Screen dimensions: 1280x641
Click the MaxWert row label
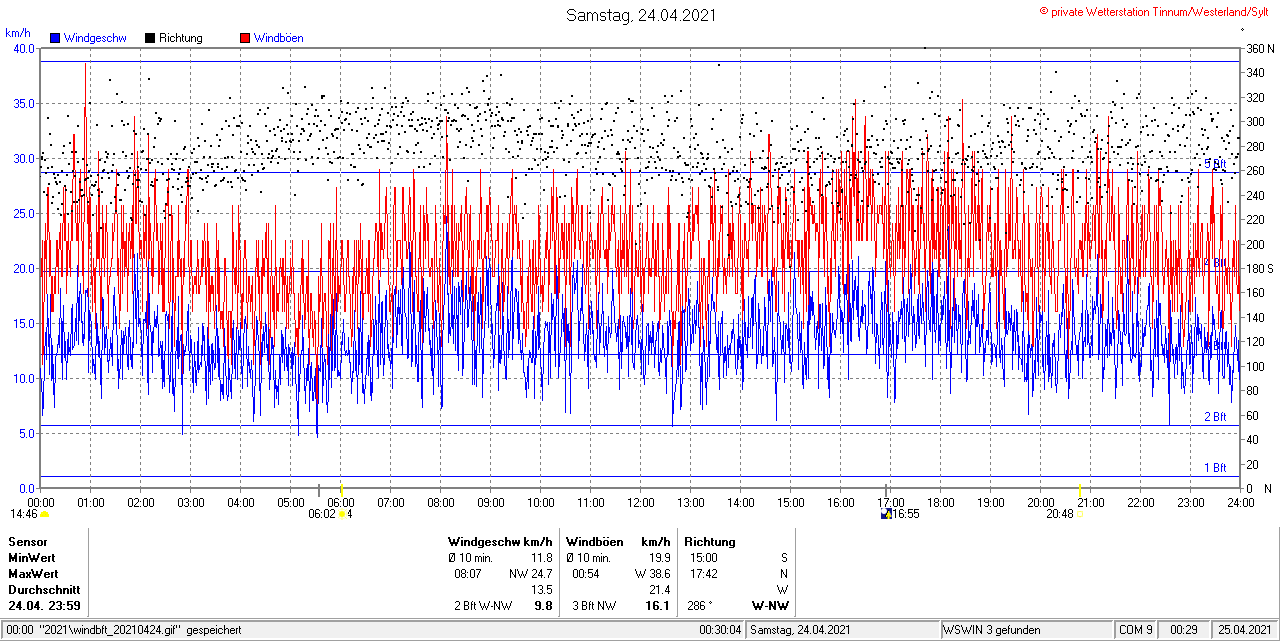point(33,574)
